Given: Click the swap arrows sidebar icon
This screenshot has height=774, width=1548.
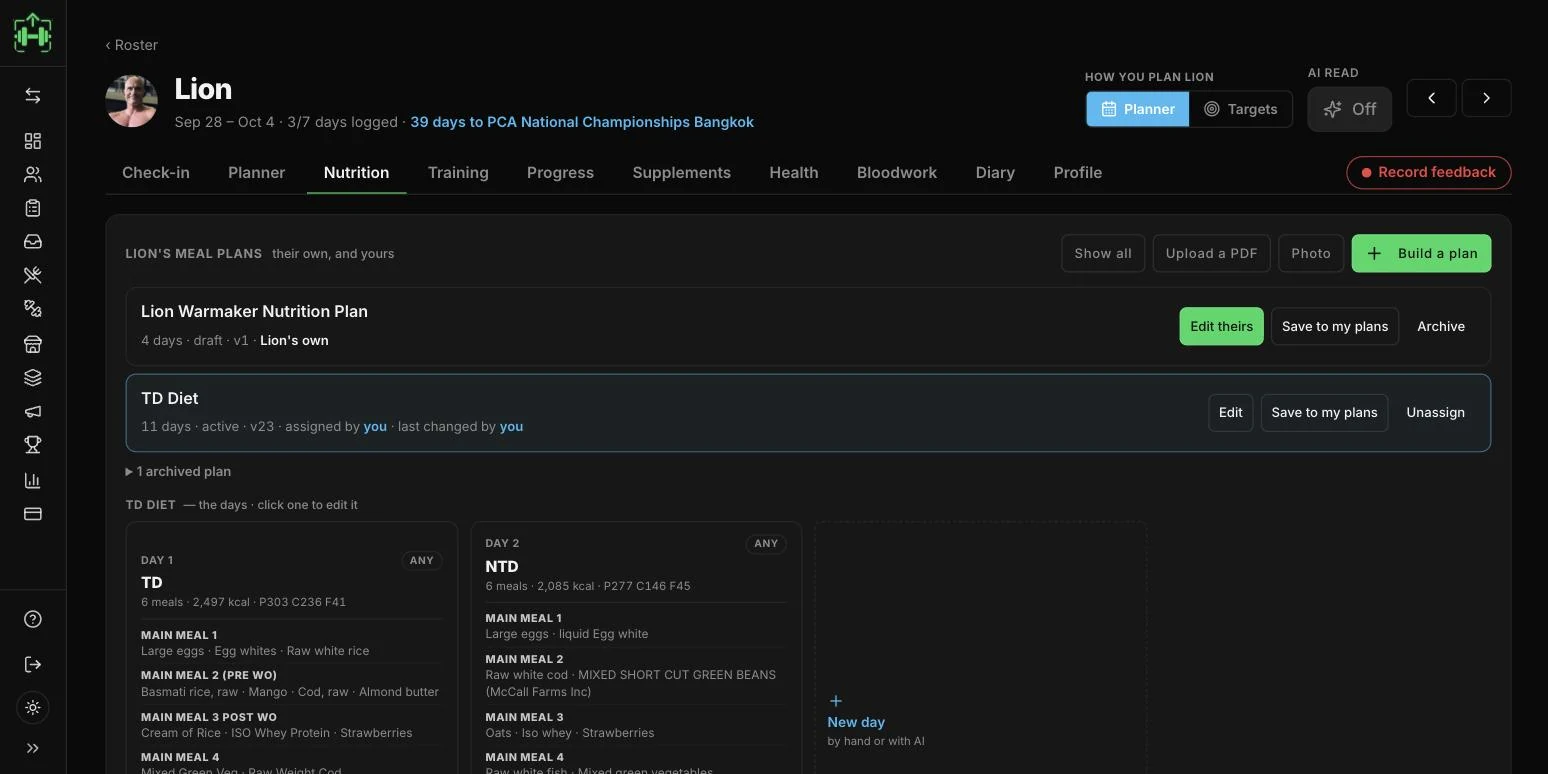Looking at the screenshot, I should (33, 96).
